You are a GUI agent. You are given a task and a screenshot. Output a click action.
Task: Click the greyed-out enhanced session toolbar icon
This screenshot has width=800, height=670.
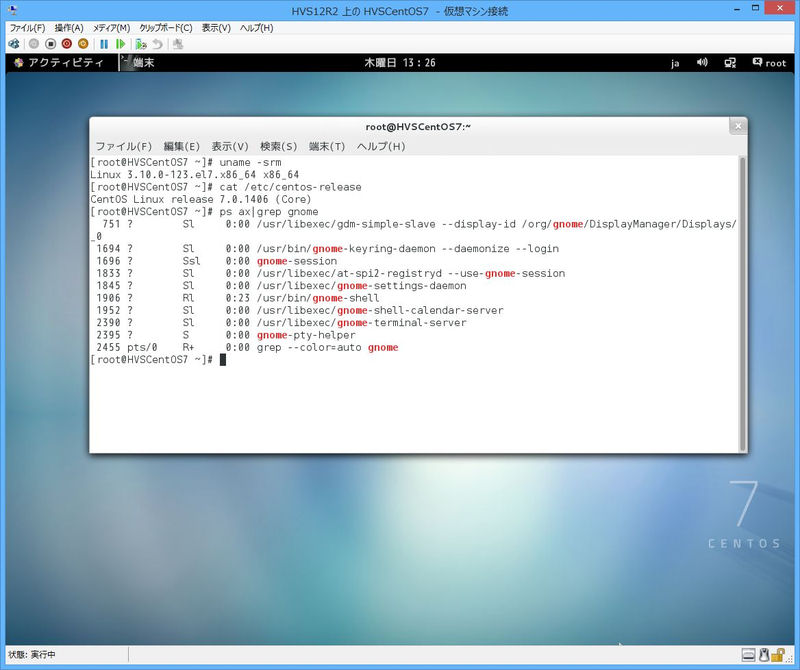pyautogui.click(x=178, y=44)
